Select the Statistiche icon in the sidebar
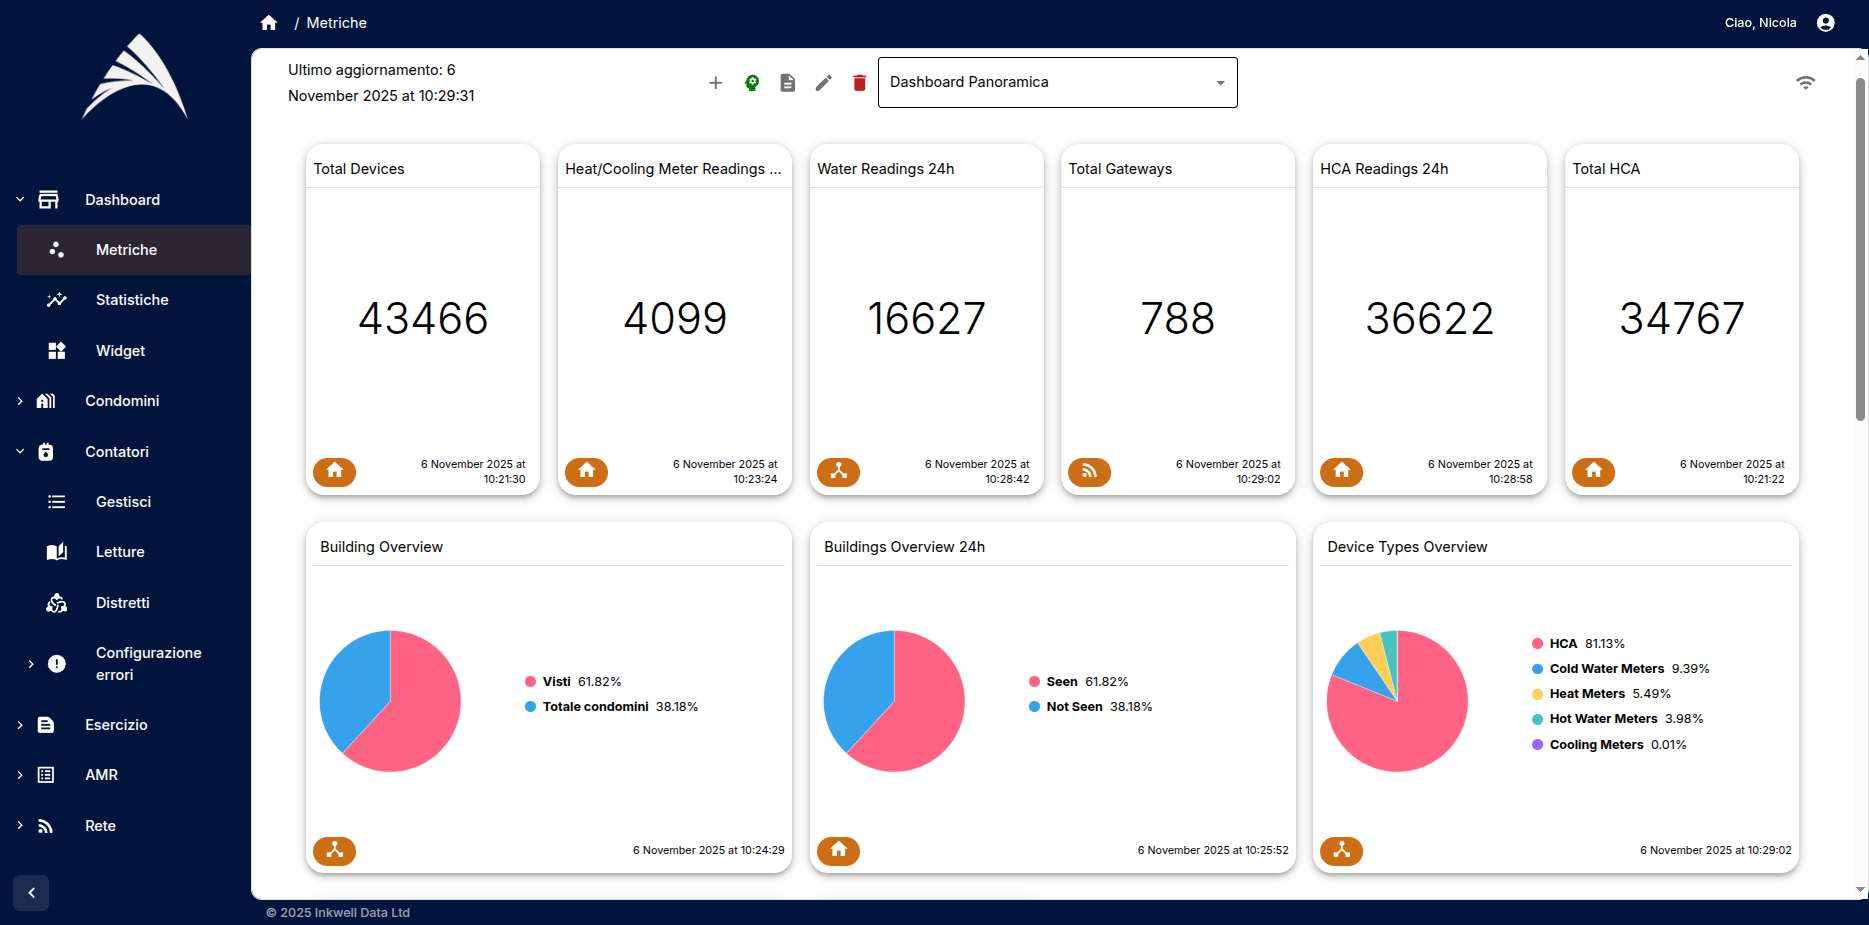 pyautogui.click(x=56, y=300)
